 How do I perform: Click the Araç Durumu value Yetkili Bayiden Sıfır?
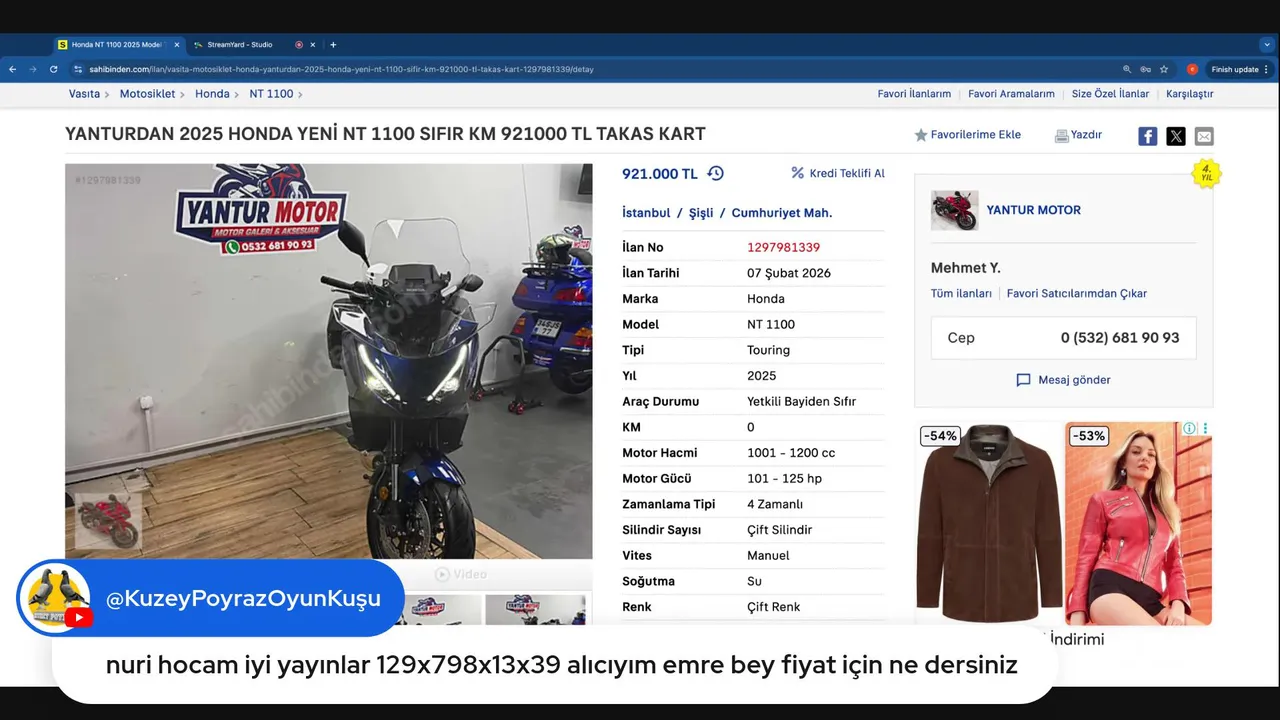point(802,402)
